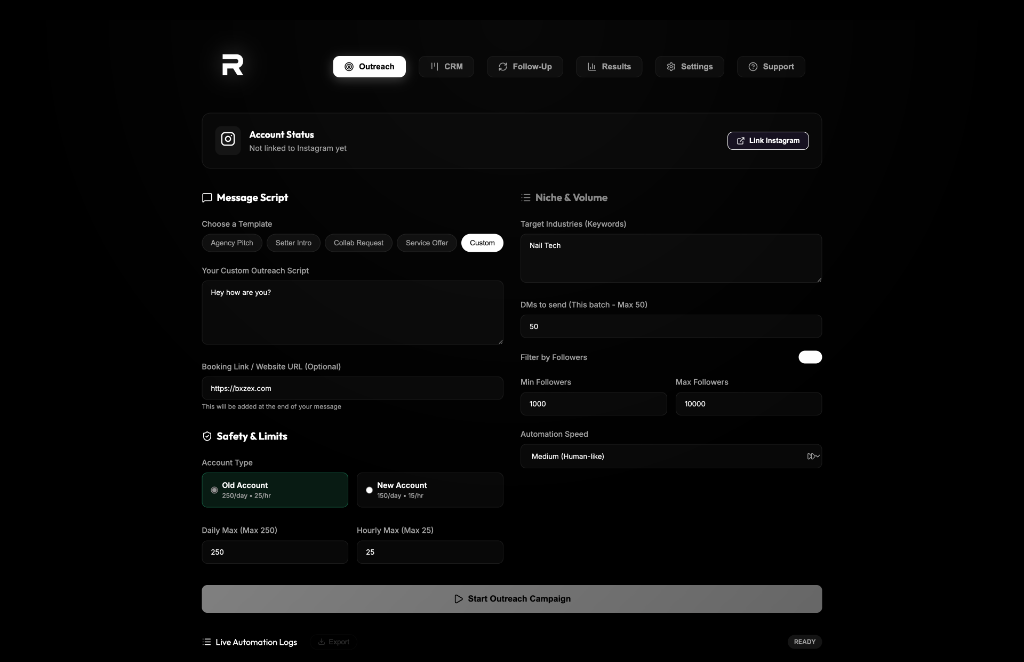Viewport: 1024px width, 662px height.
Task: Select the Collab Request template
Action: click(358, 242)
